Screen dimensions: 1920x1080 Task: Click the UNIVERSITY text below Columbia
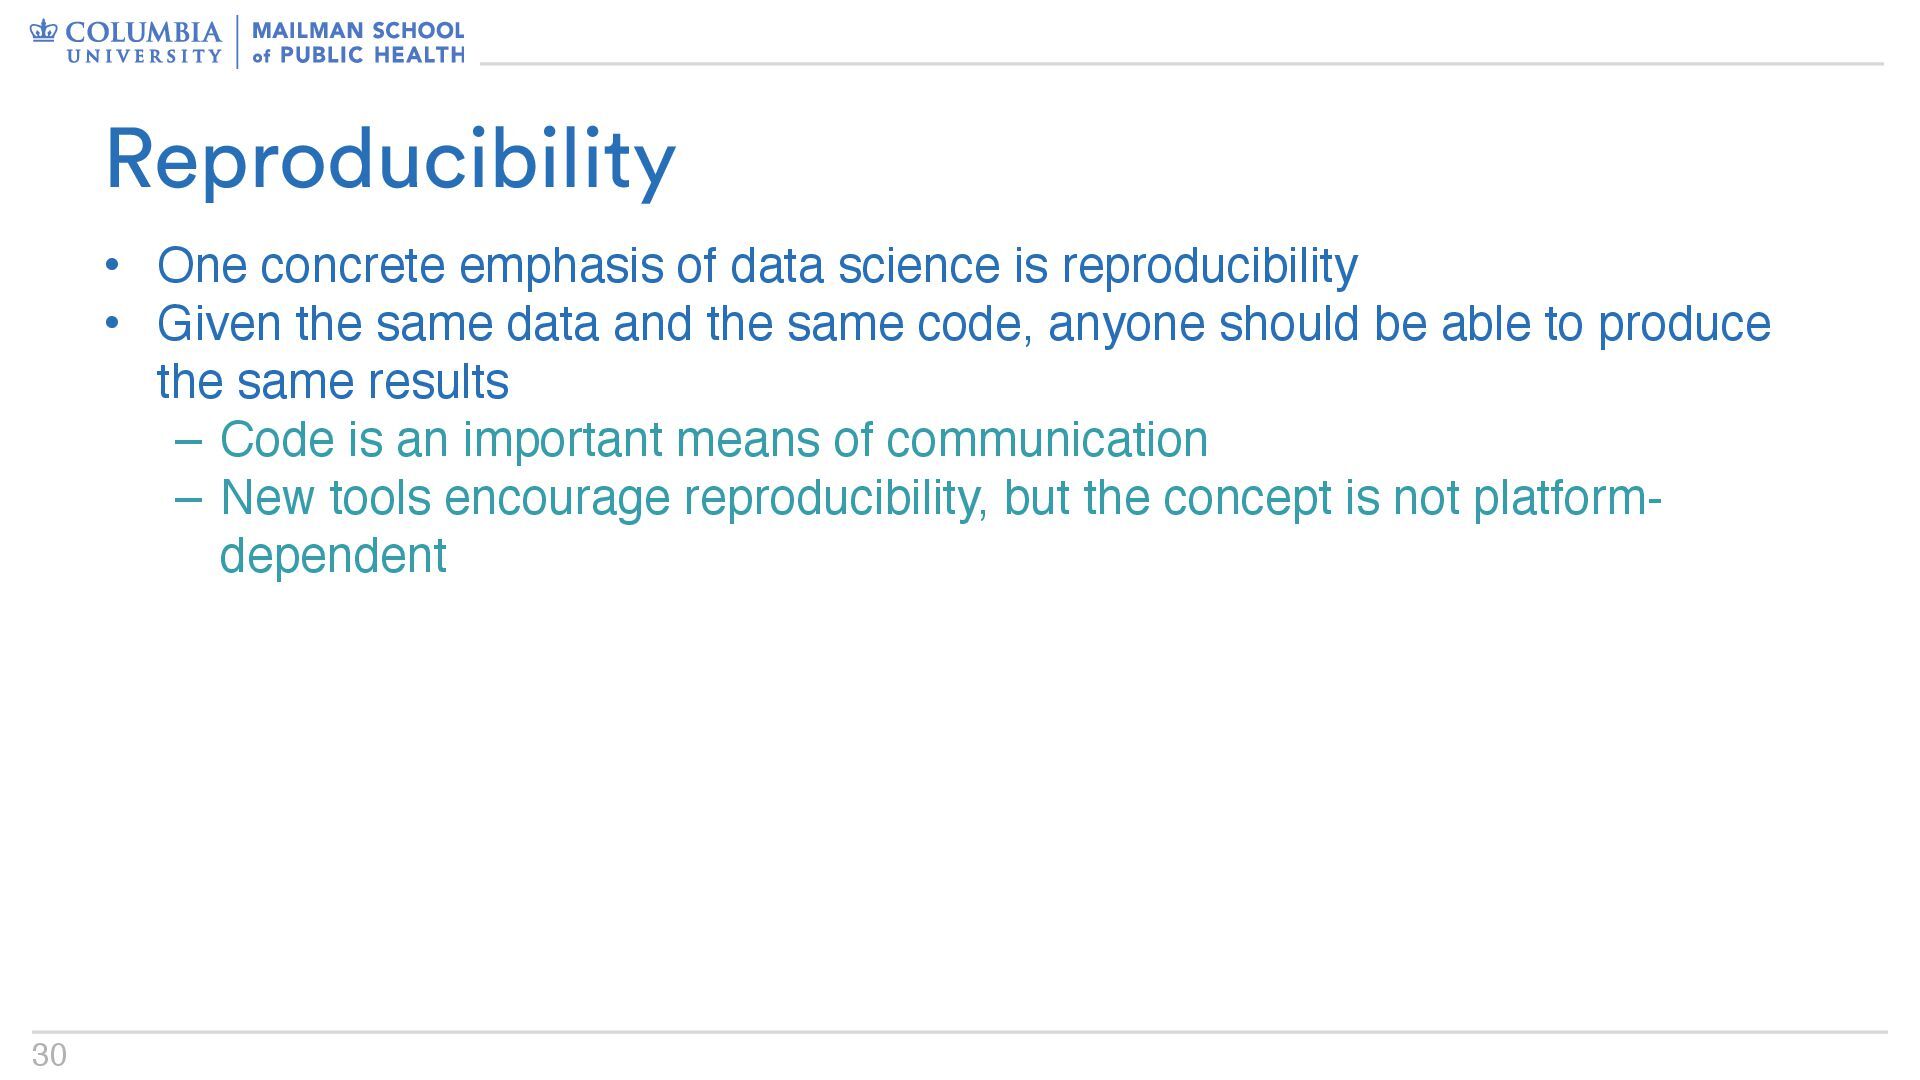click(x=144, y=56)
